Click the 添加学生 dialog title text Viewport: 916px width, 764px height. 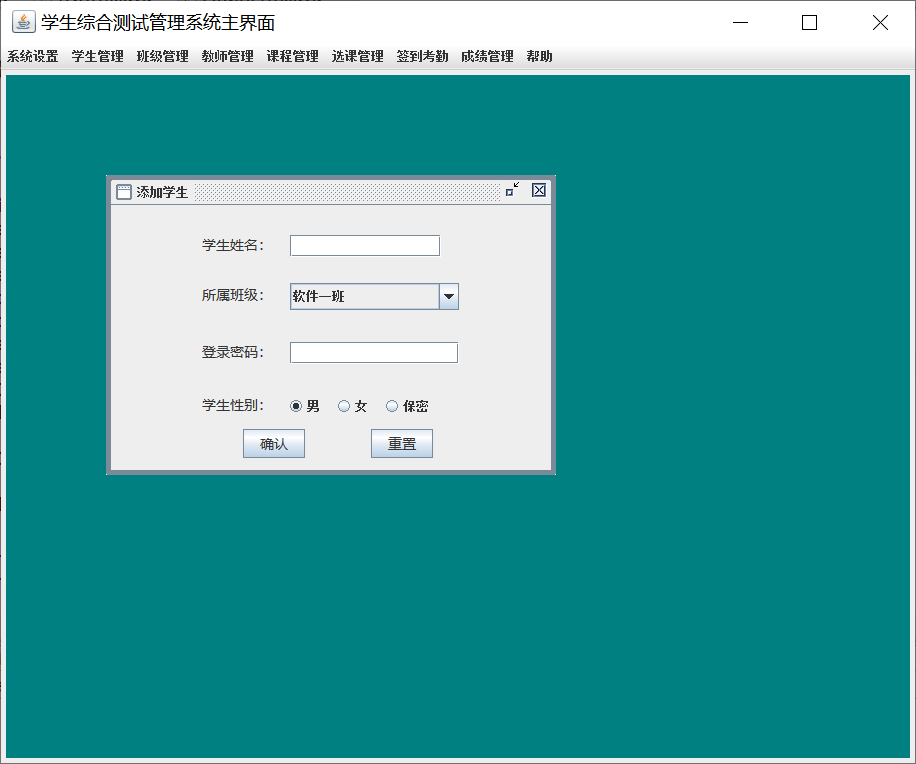[162, 192]
